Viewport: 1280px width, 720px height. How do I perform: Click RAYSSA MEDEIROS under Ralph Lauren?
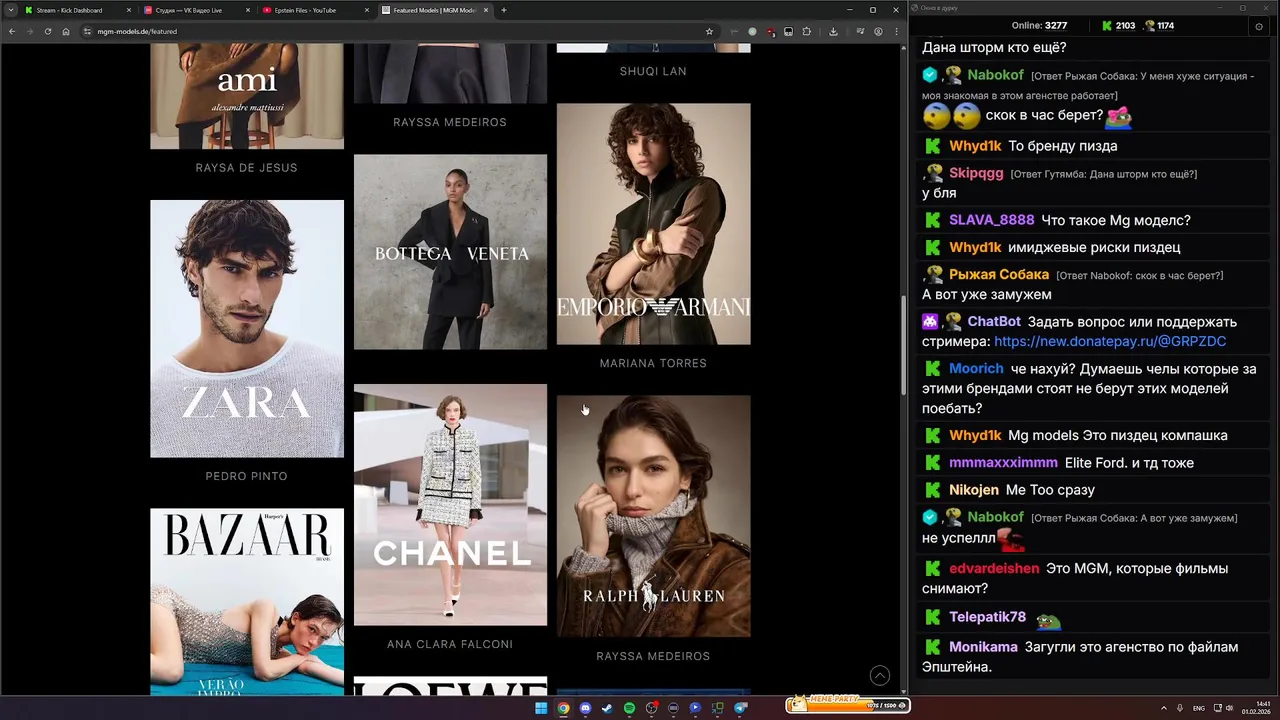[653, 656]
